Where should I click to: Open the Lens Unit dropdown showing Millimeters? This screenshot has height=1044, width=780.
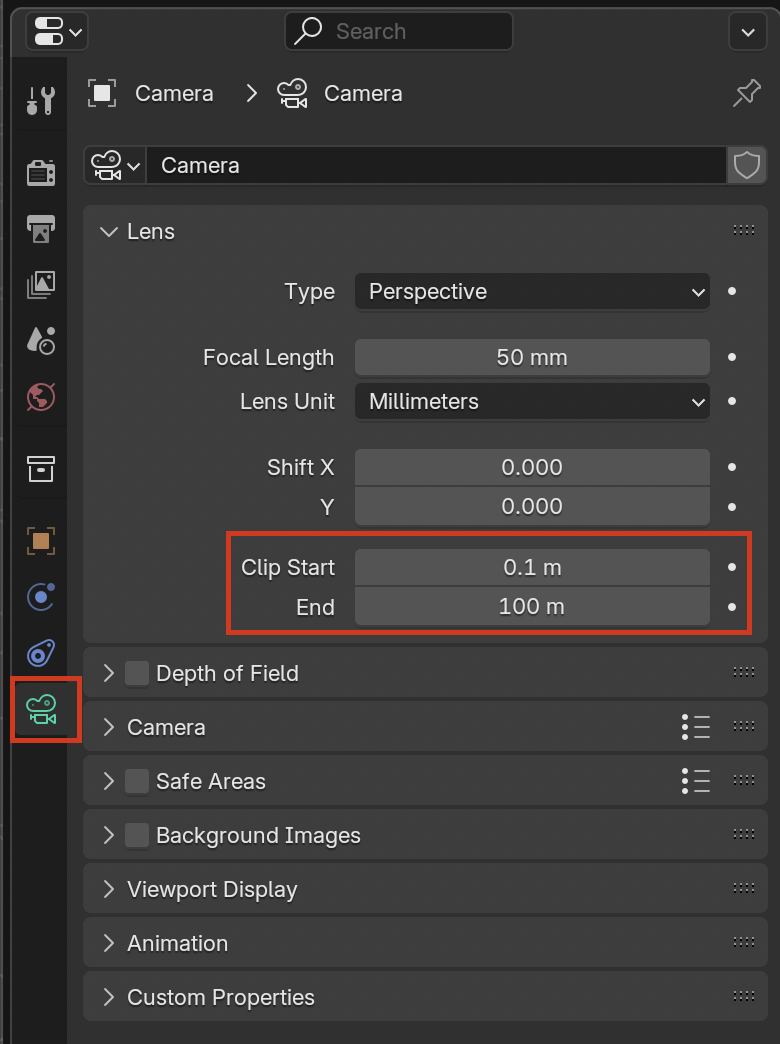pos(531,402)
